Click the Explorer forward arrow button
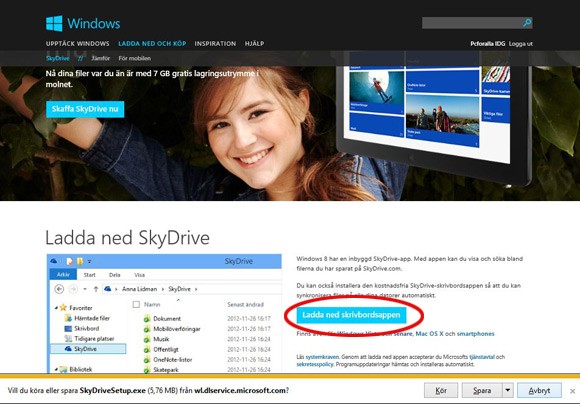This screenshot has width=580, height=404. [73, 289]
